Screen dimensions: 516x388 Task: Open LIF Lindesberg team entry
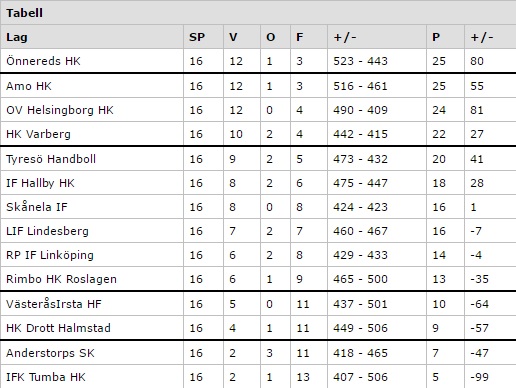[47, 231]
